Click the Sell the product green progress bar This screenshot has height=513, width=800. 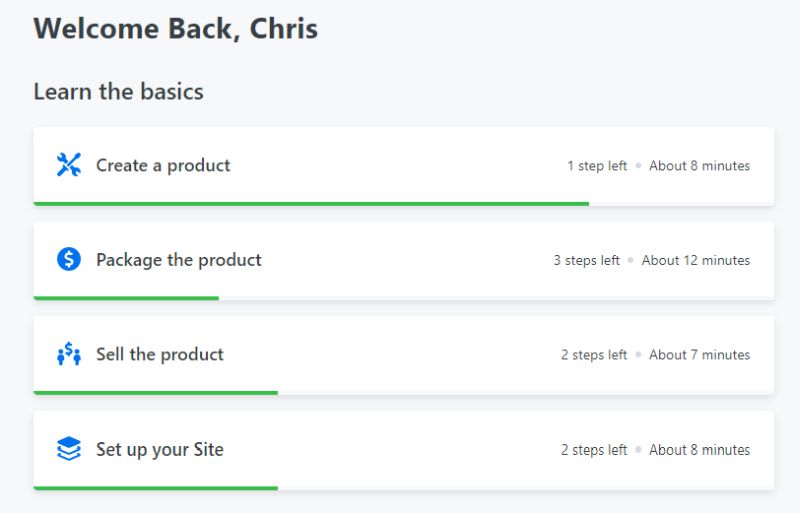(x=156, y=393)
